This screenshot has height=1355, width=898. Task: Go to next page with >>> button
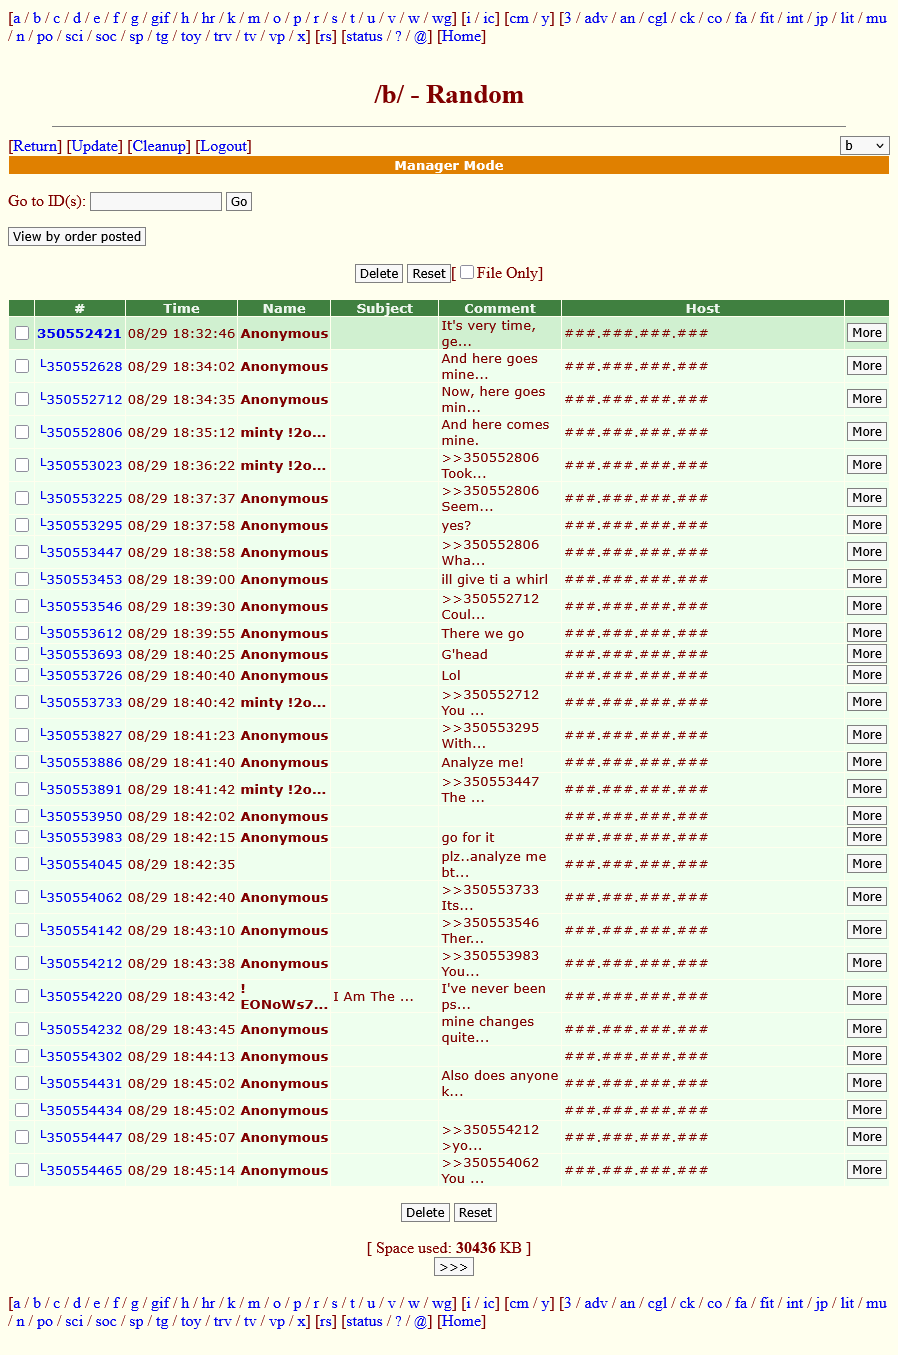pyautogui.click(x=453, y=1267)
